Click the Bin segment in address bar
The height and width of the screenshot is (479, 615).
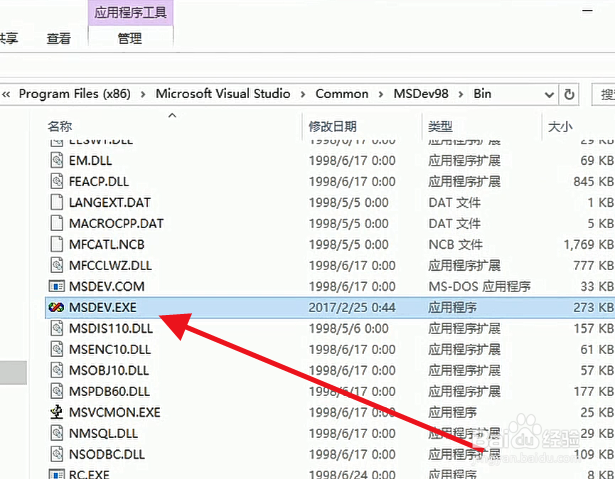(x=482, y=94)
